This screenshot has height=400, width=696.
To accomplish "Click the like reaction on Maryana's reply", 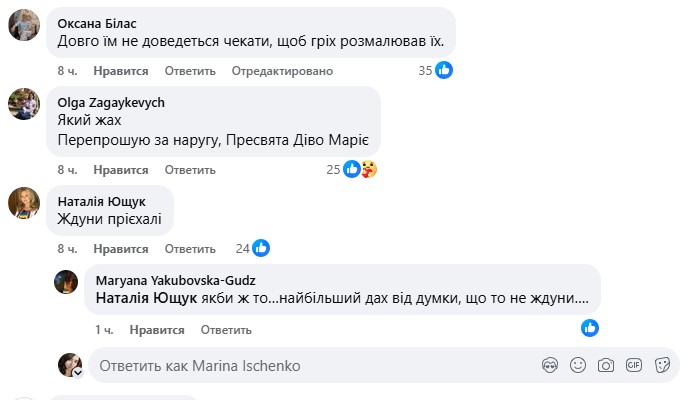I will pyautogui.click(x=590, y=328).
